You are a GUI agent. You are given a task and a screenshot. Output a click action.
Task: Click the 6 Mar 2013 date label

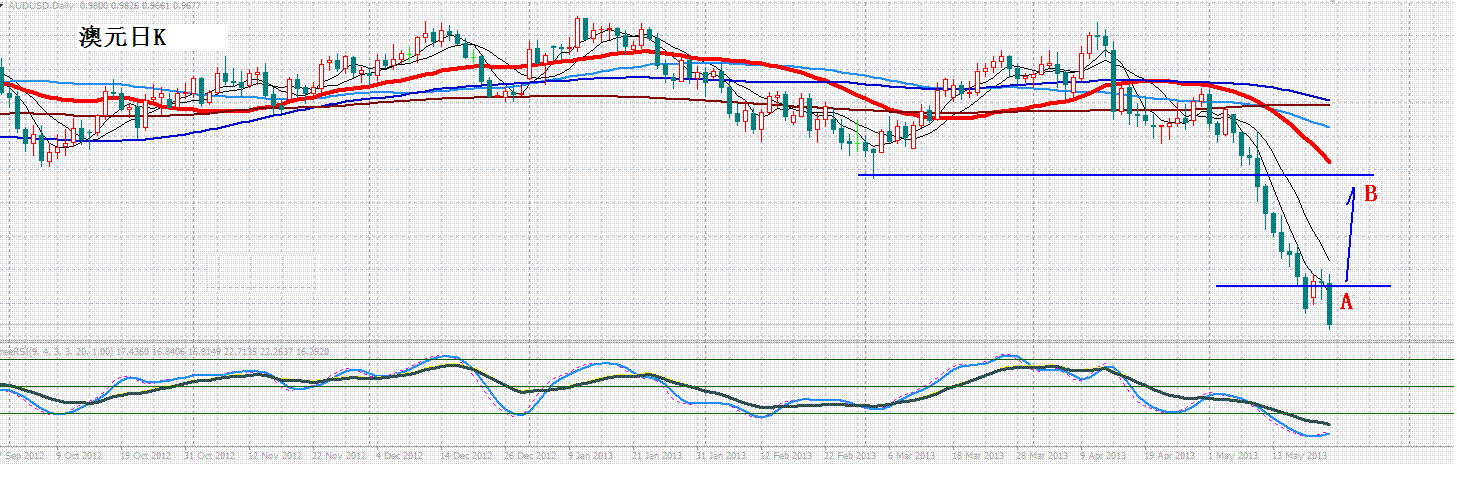(912, 455)
